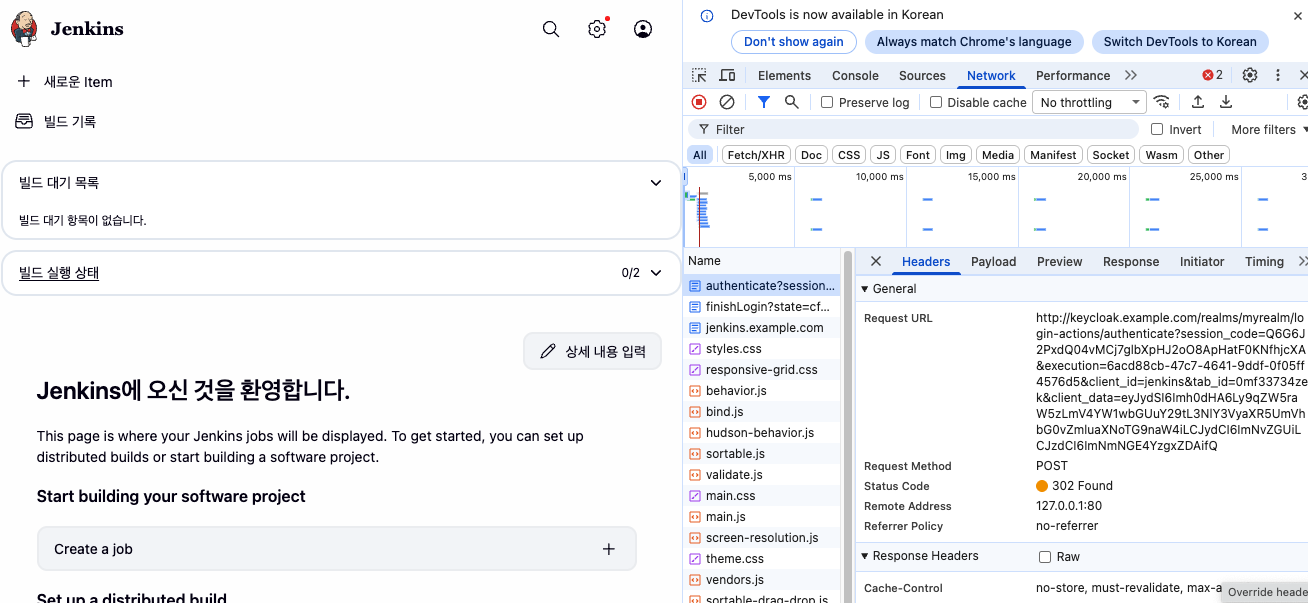
Task: Open the 빌드 기록 link
Action: point(70,121)
